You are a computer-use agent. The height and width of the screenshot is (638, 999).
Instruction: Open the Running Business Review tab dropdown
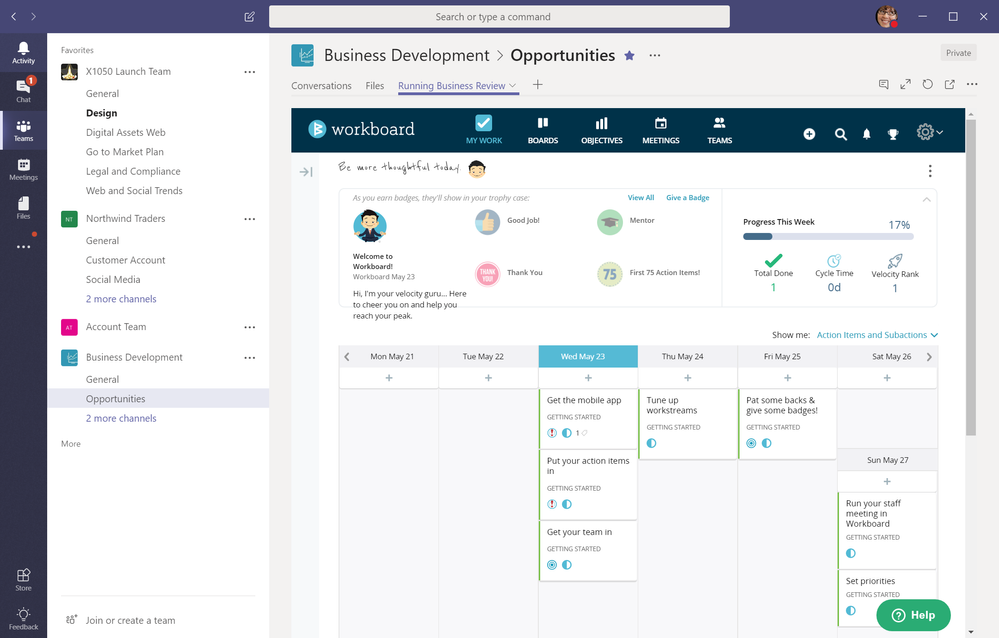[512, 85]
